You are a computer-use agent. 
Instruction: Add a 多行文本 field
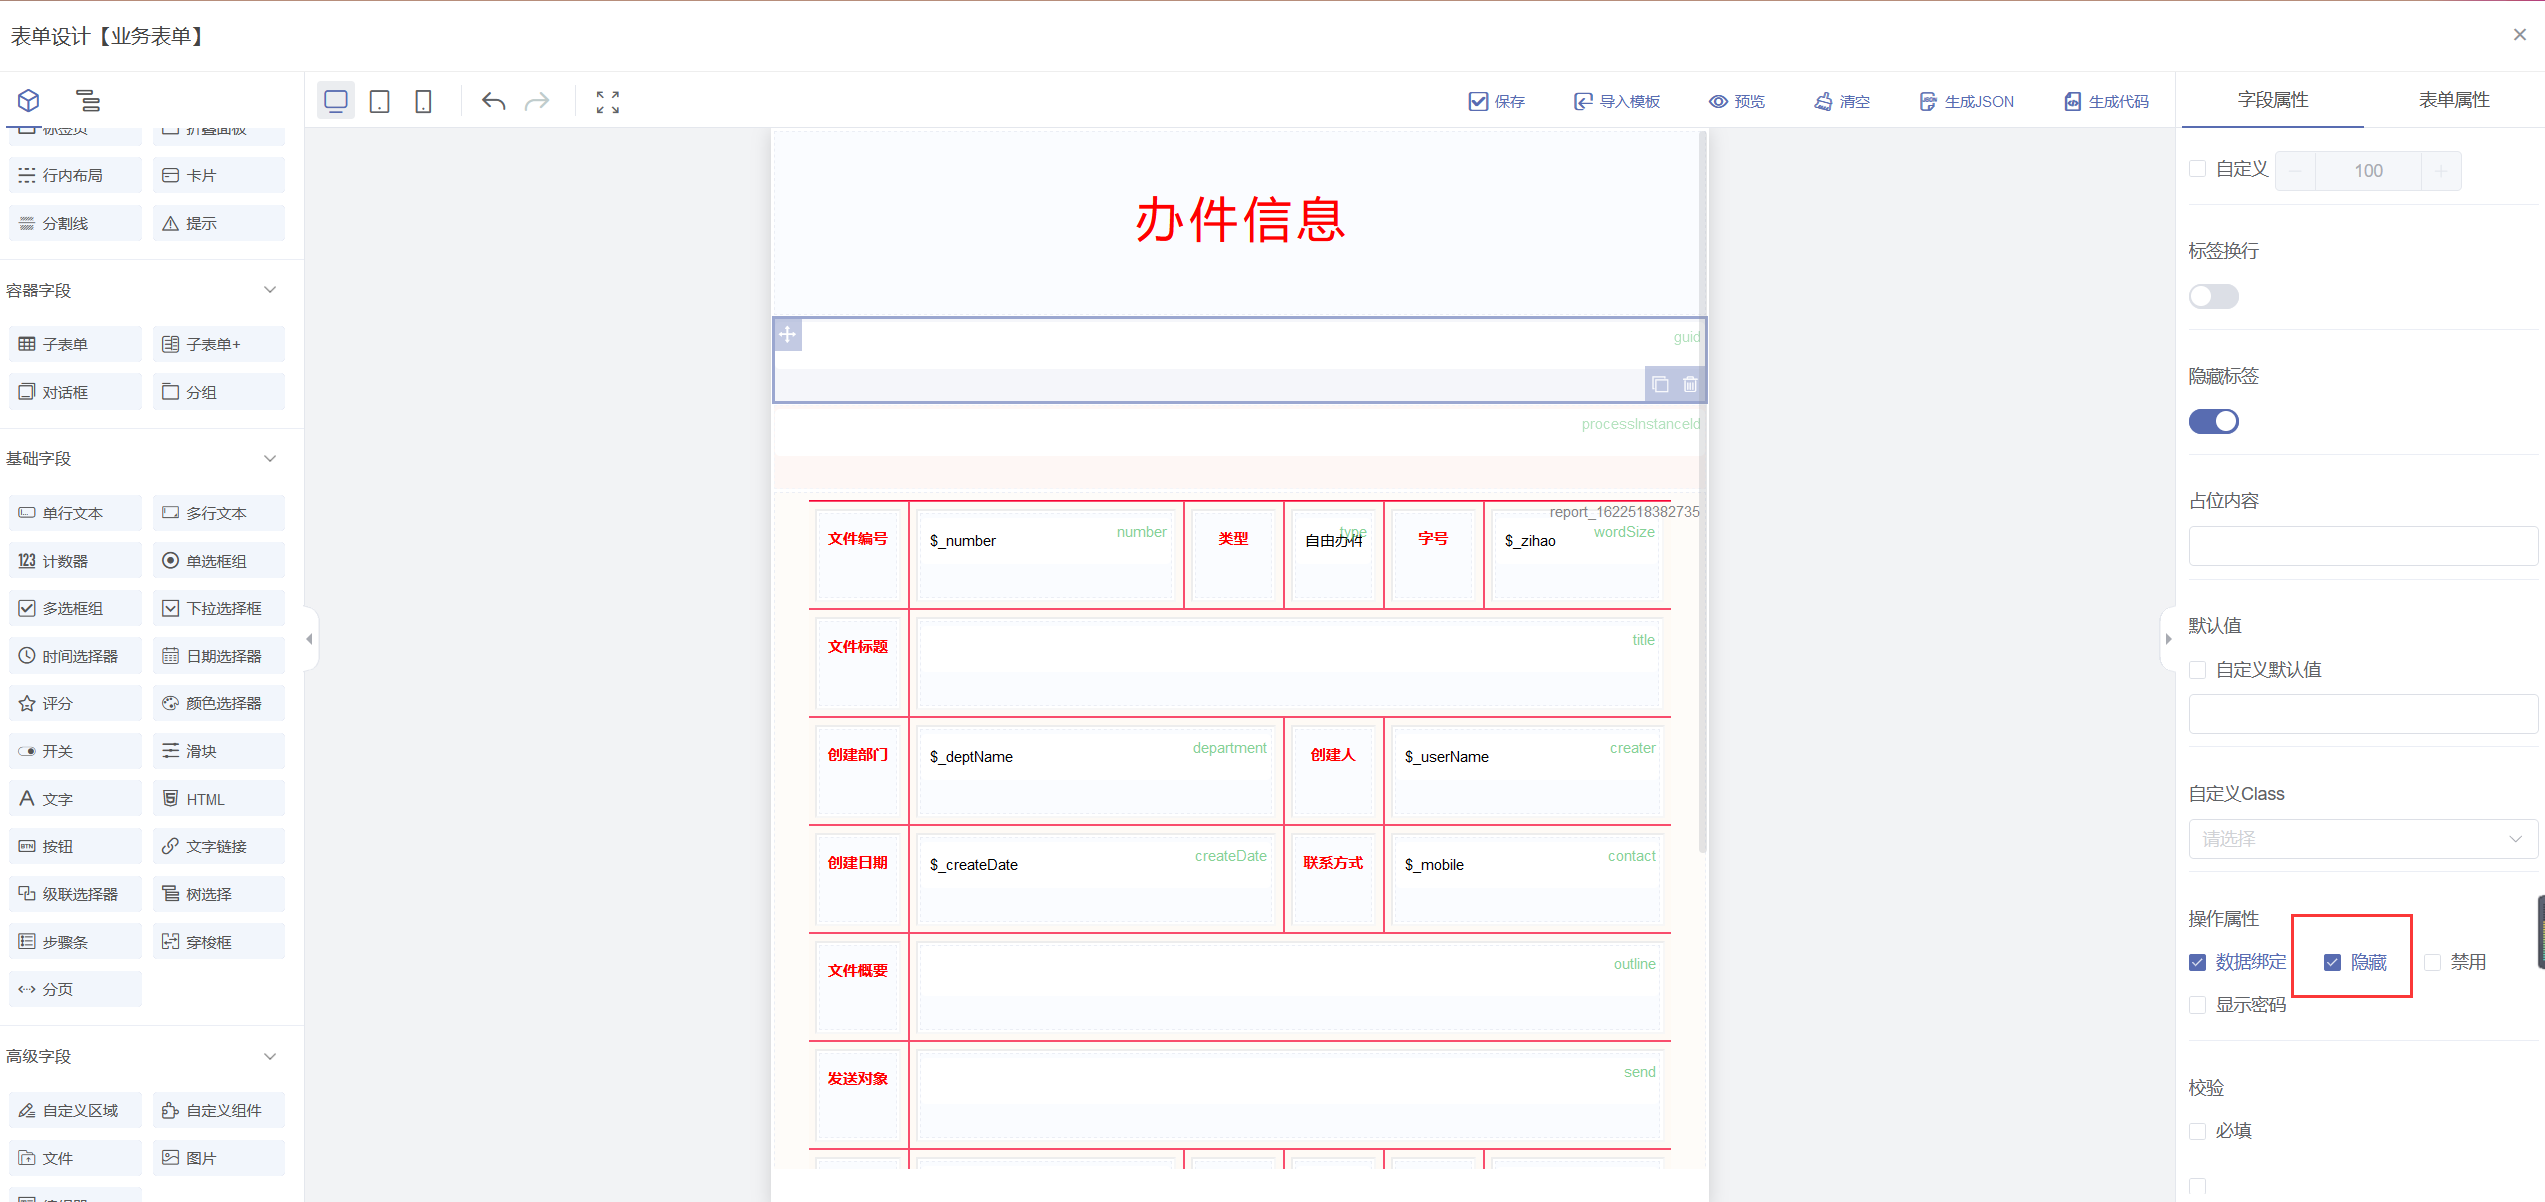coord(219,513)
